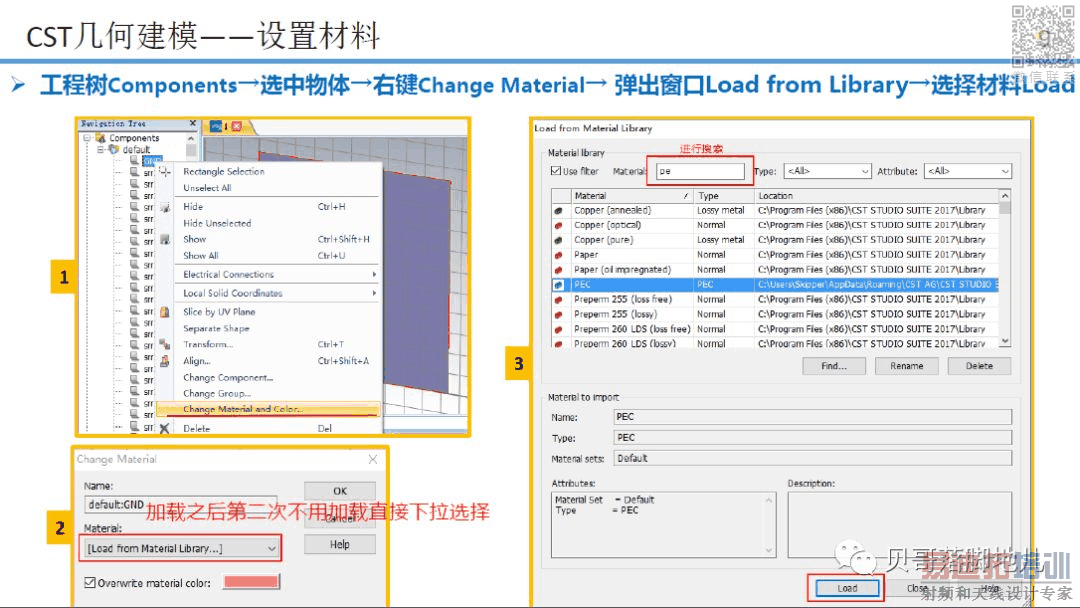Close the Change Material dialog
This screenshot has width=1080, height=608.
(373, 459)
